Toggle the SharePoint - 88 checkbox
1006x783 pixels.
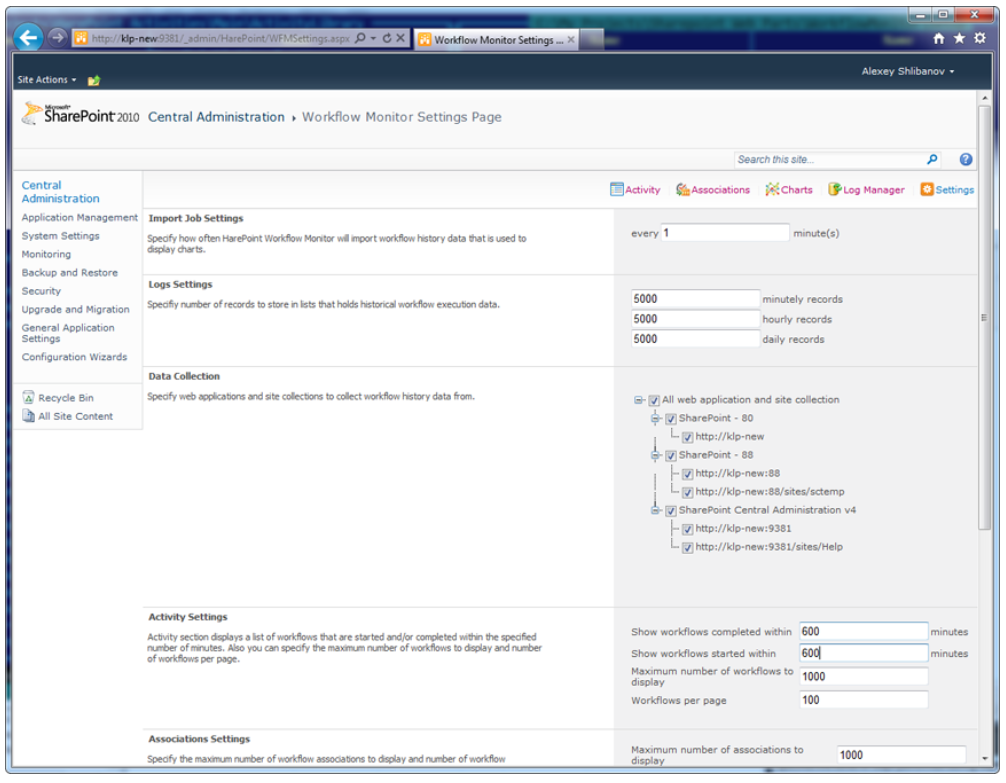coord(670,456)
